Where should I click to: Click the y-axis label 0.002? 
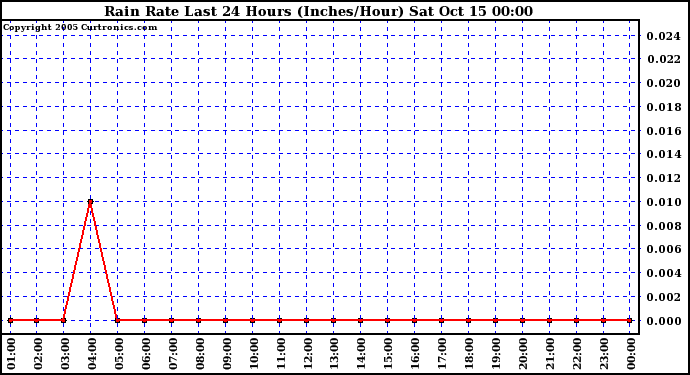pyautogui.click(x=663, y=297)
